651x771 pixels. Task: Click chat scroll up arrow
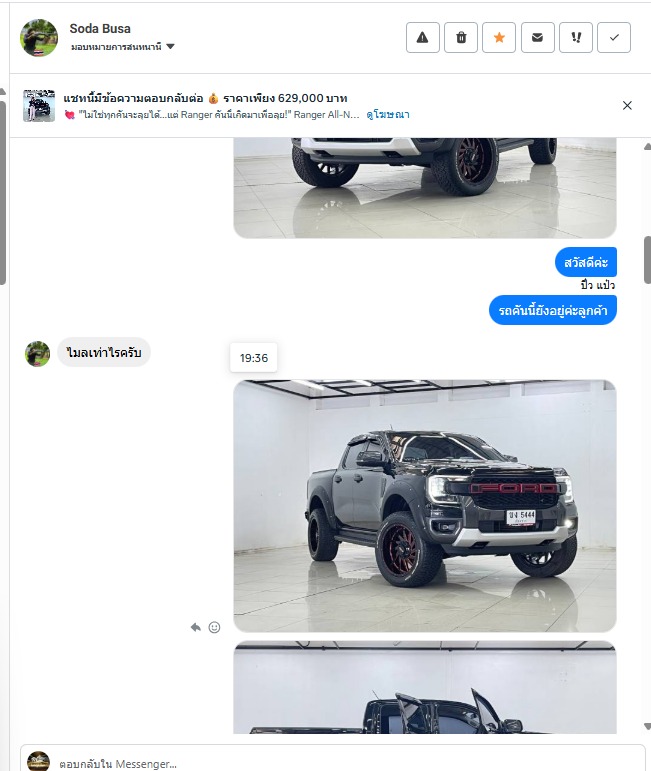tap(647, 147)
